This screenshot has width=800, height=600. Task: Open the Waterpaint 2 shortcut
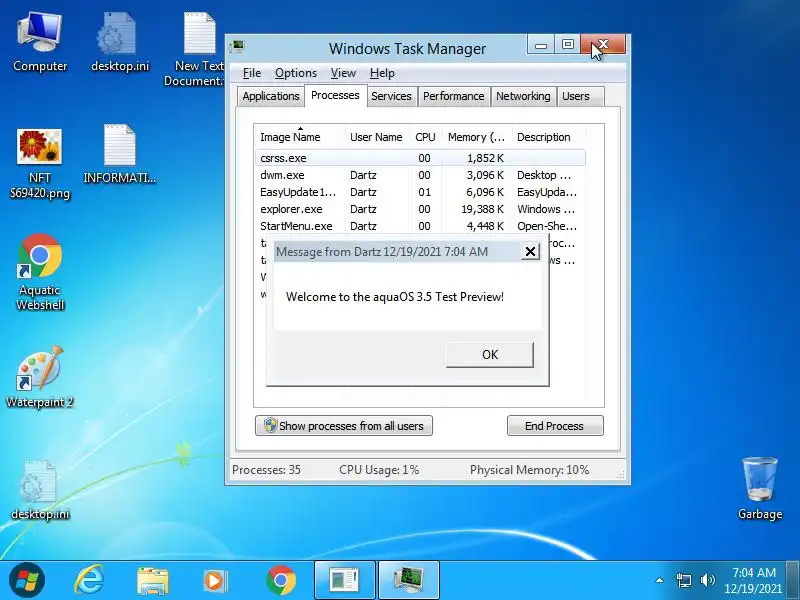[x=40, y=378]
